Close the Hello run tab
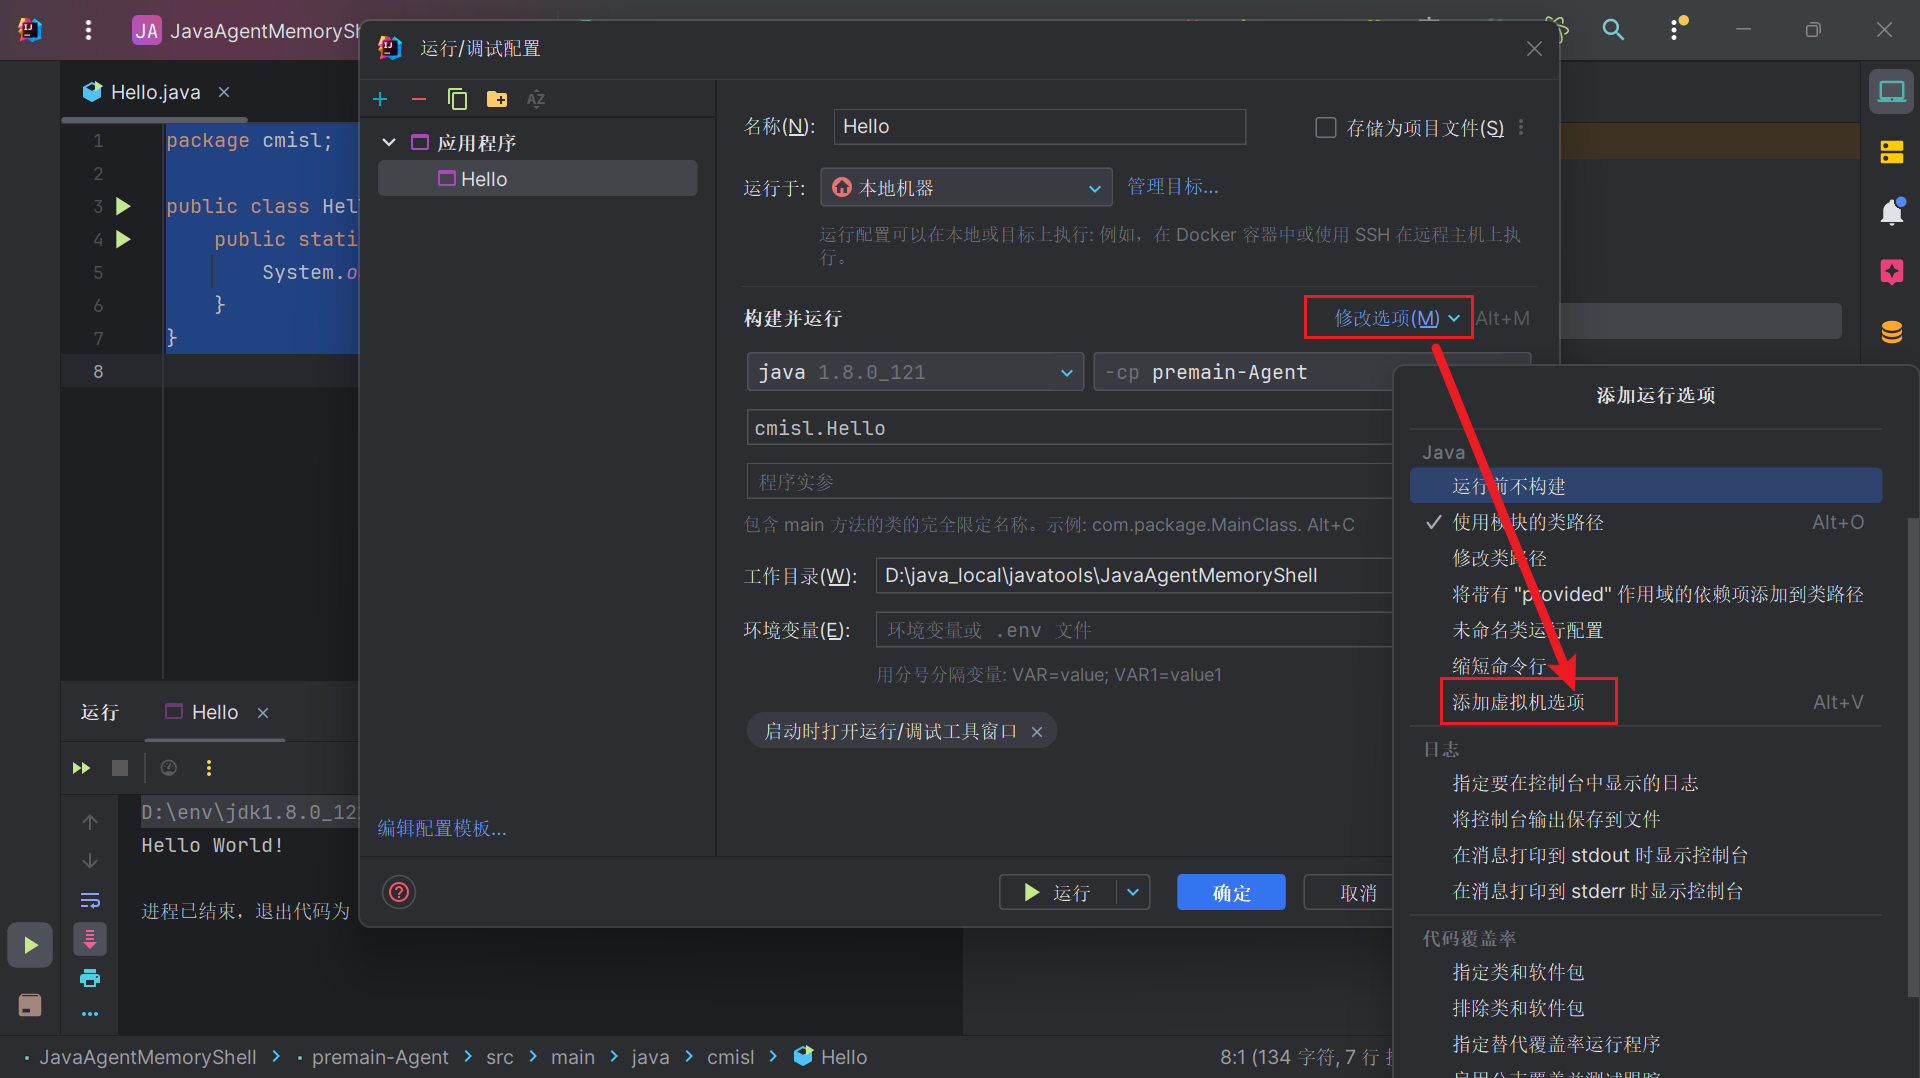Image resolution: width=1920 pixels, height=1078 pixels. (x=263, y=713)
